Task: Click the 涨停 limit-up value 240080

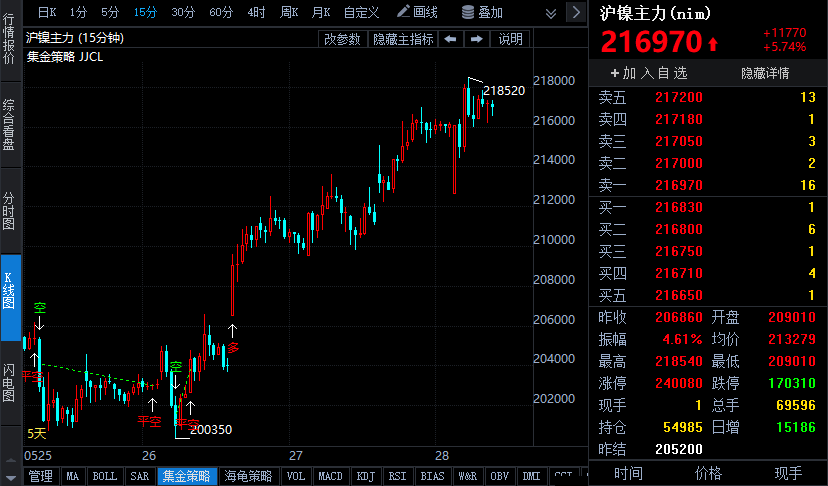Action: [x=679, y=383]
